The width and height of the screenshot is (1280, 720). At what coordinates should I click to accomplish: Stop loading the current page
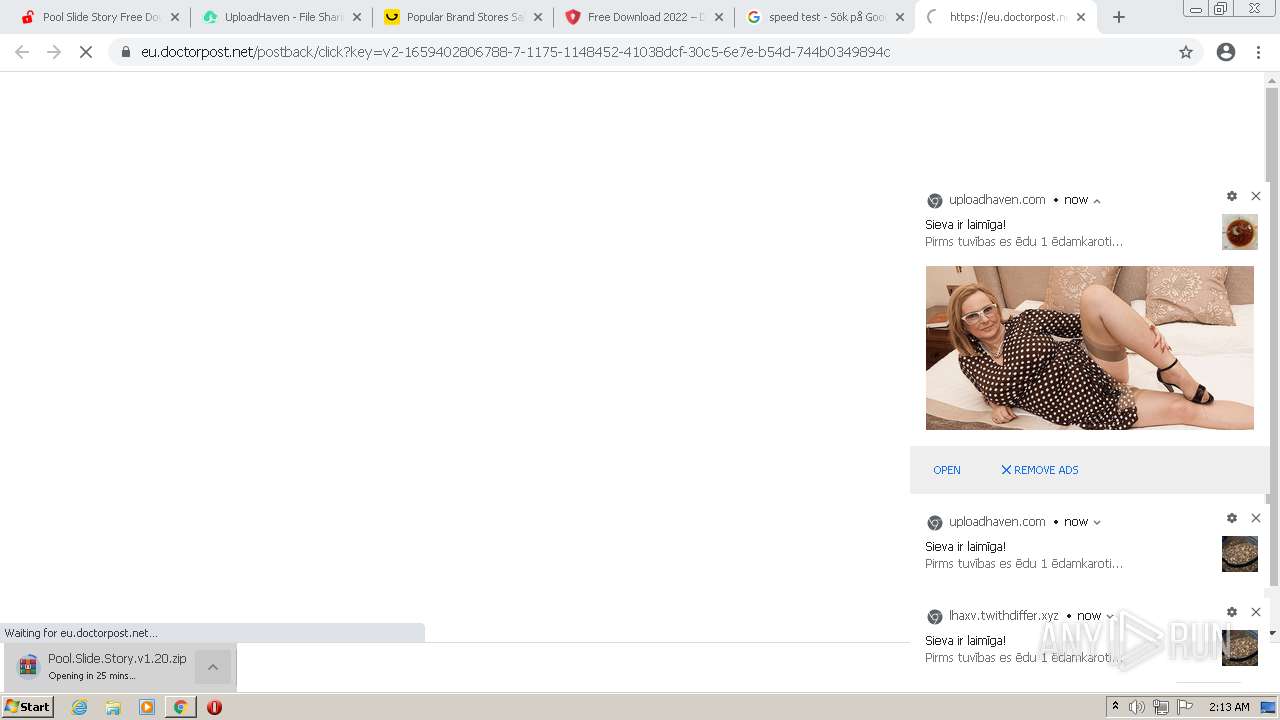click(x=86, y=52)
